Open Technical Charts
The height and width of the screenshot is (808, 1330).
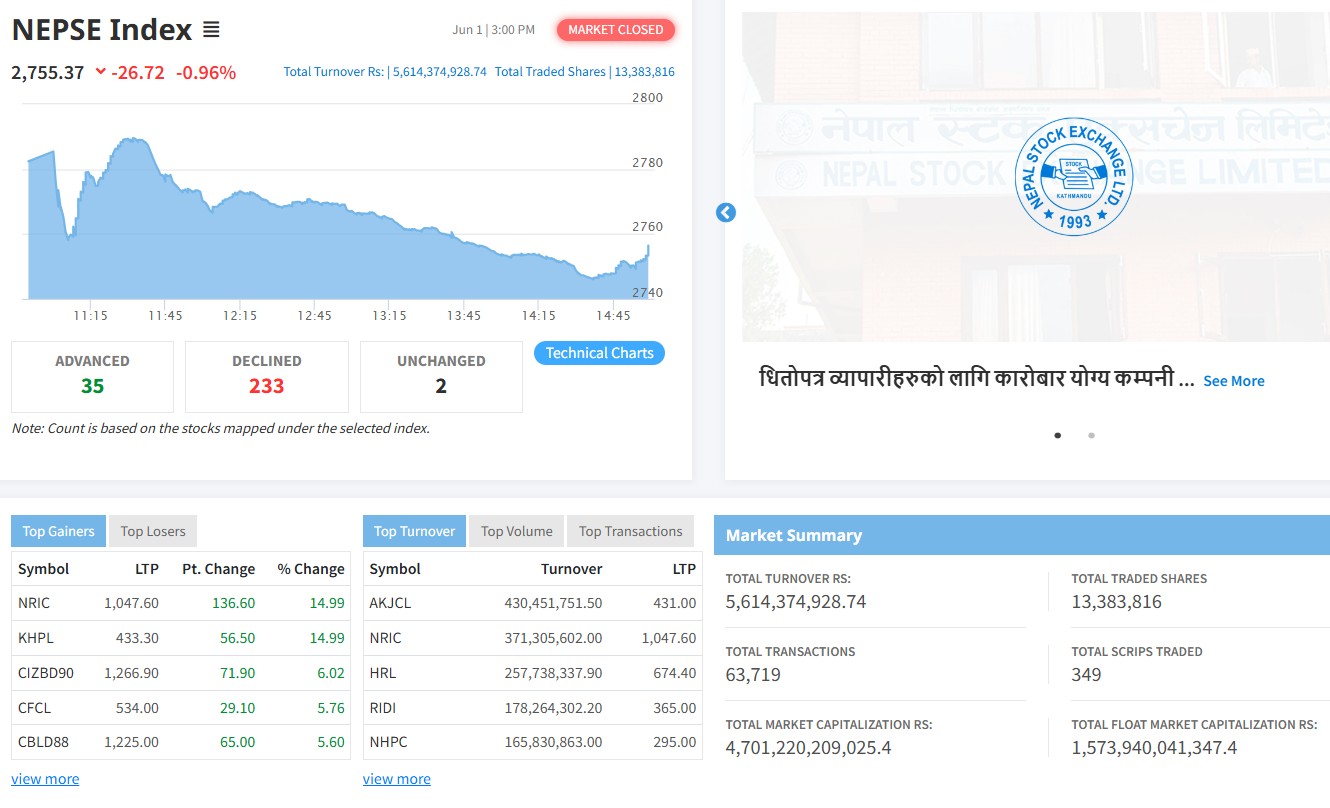(599, 353)
